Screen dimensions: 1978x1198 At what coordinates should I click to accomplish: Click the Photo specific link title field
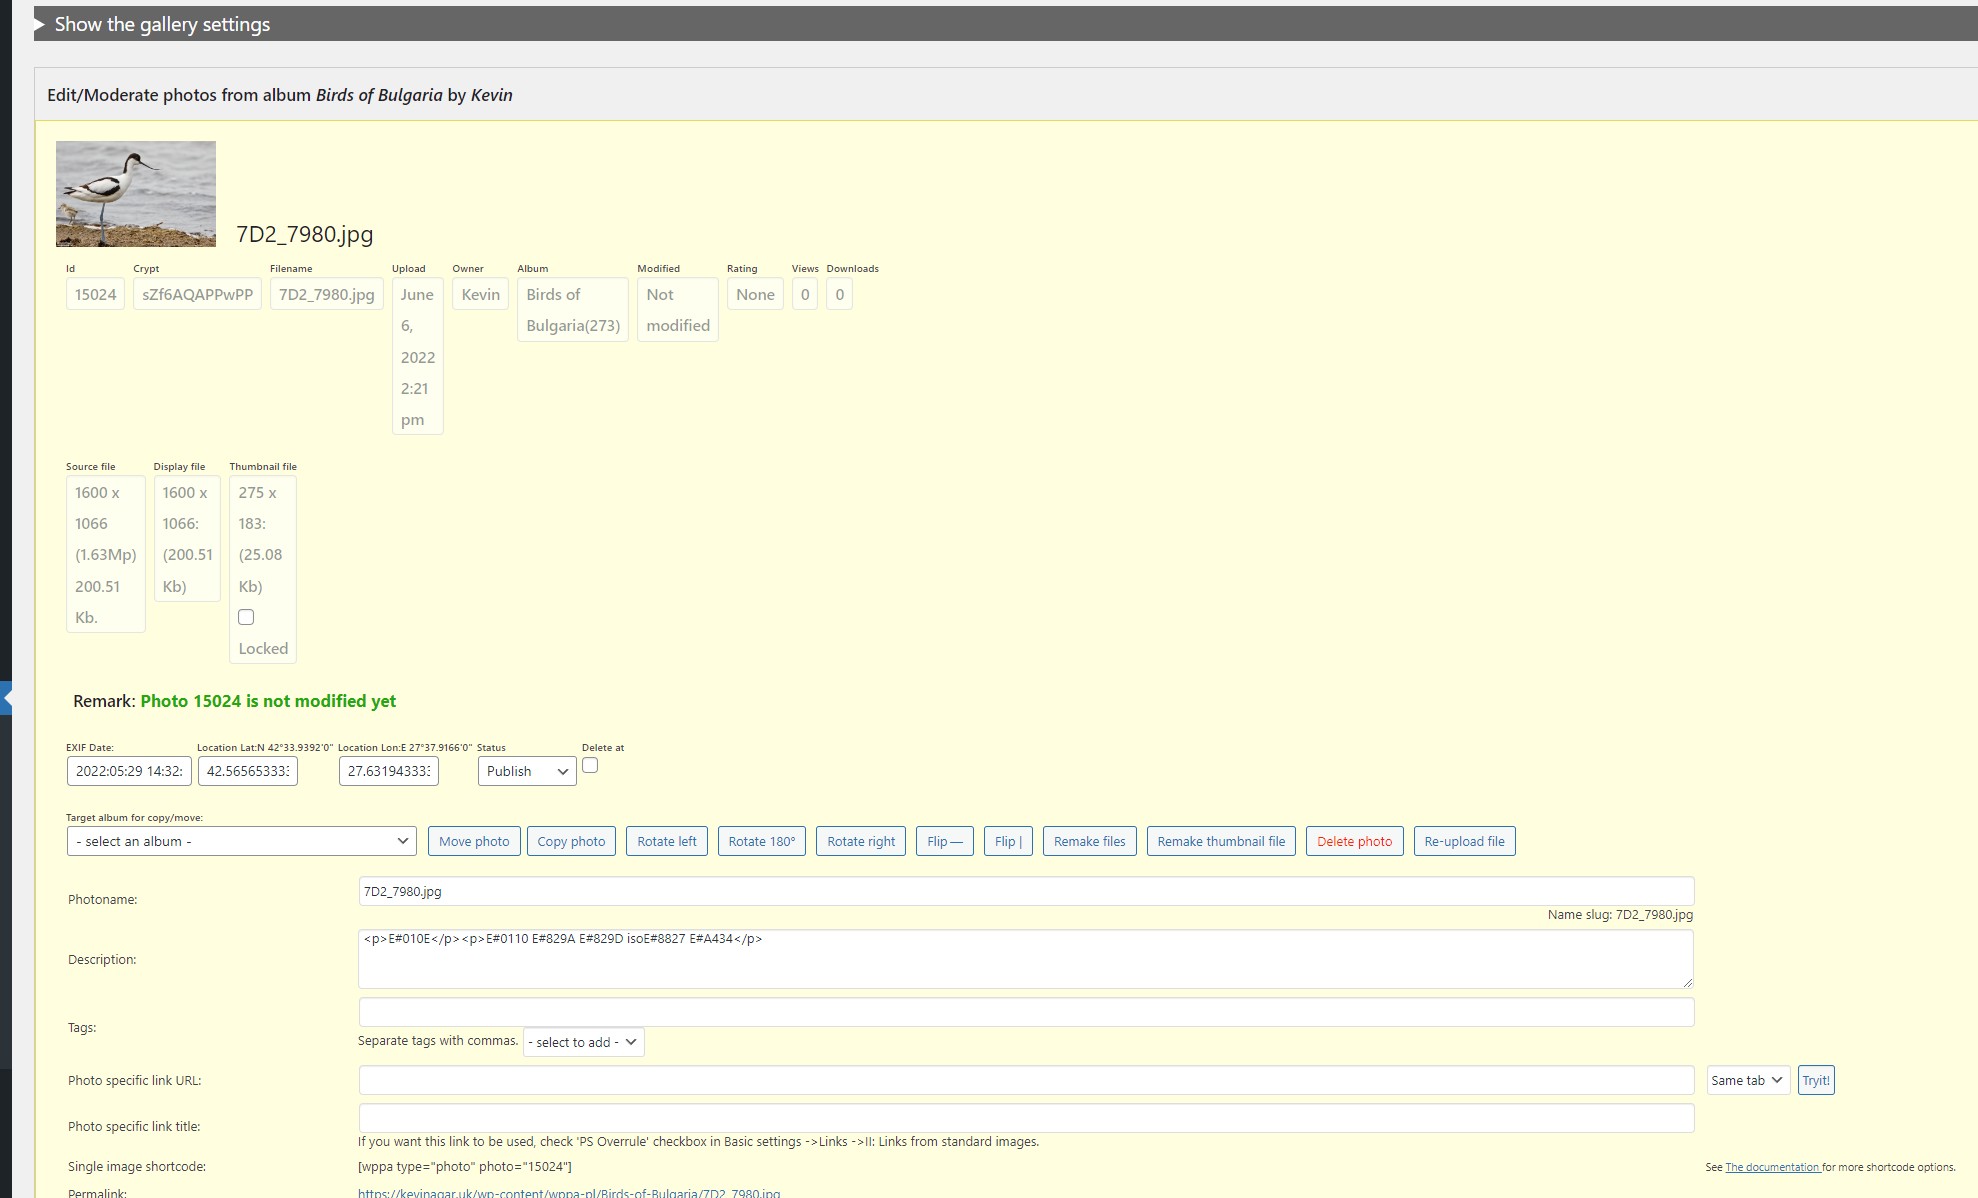[1026, 1118]
